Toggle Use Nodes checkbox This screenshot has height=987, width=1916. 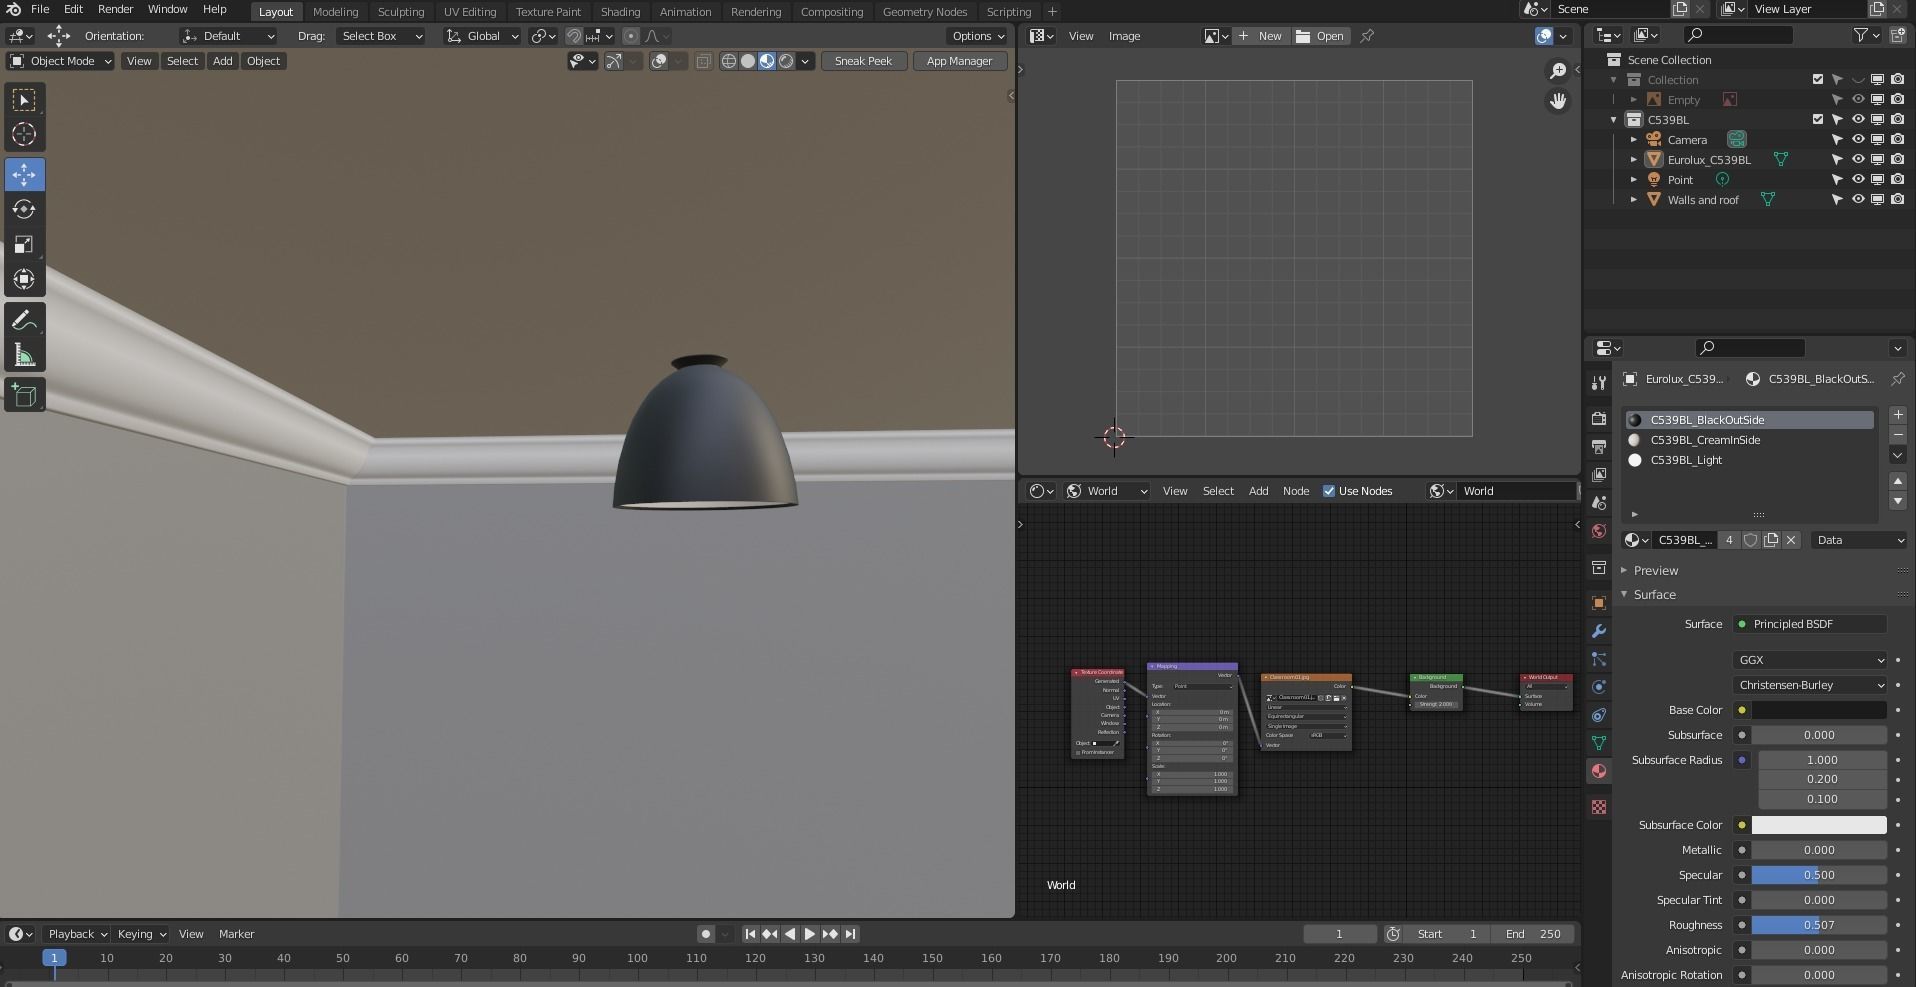tap(1329, 491)
